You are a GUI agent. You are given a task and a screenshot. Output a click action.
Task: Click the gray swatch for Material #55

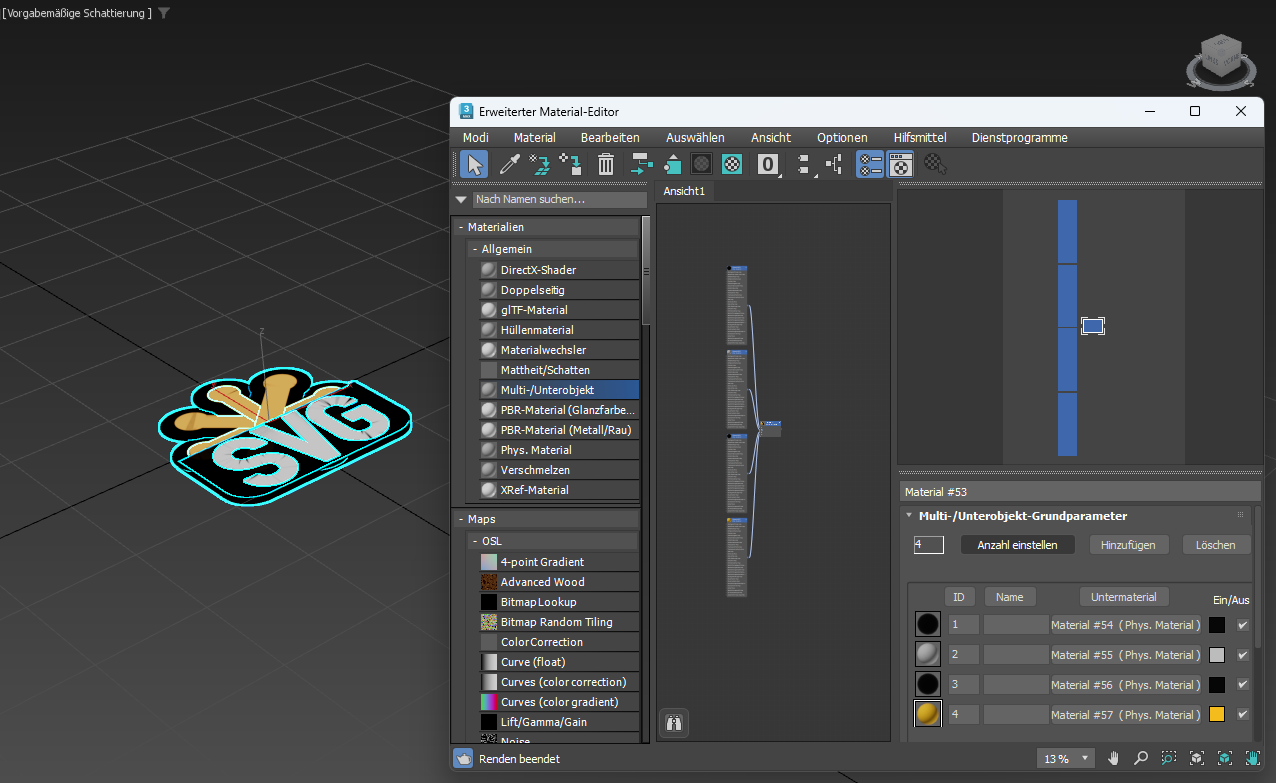(x=1217, y=655)
